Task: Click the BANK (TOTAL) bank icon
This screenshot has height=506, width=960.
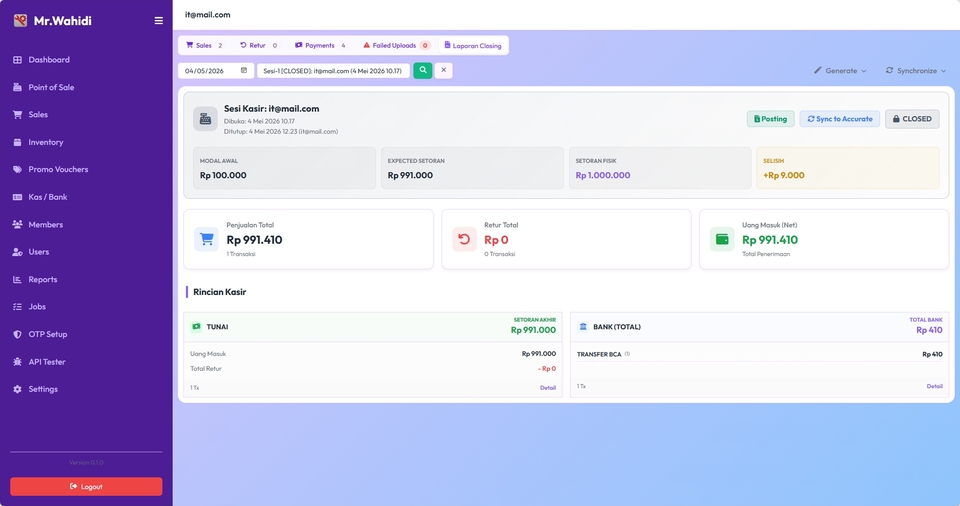Action: tap(583, 327)
